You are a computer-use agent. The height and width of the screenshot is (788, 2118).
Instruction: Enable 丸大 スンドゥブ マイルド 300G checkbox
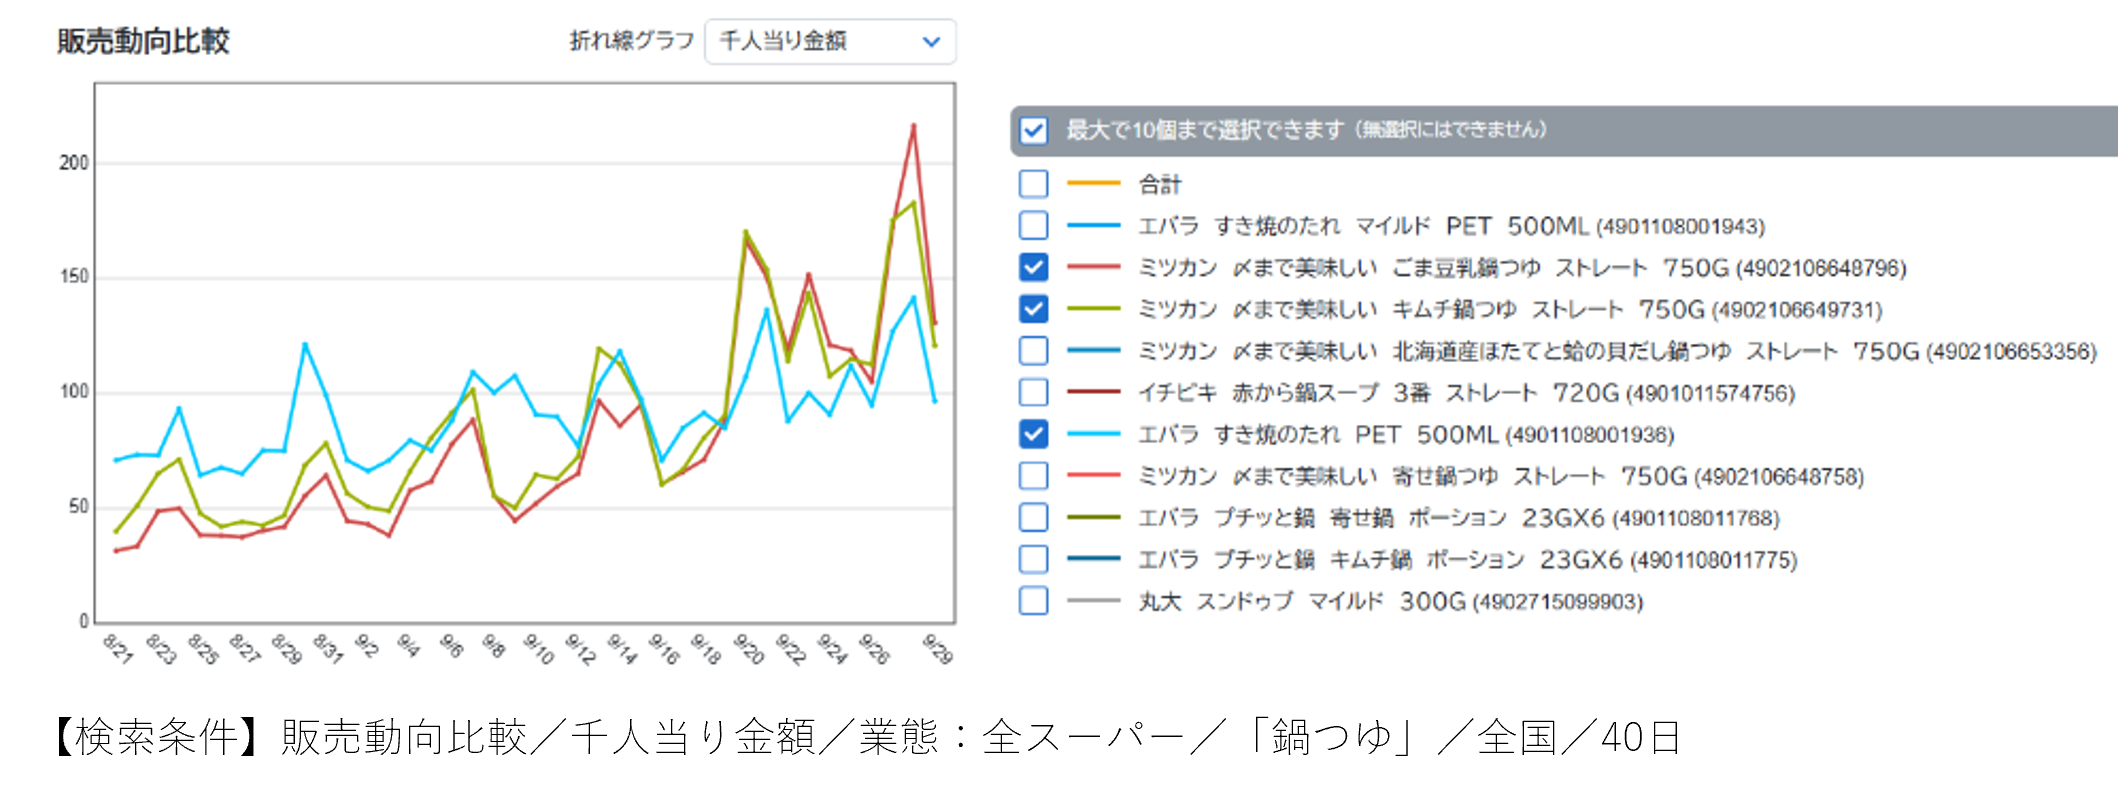[1033, 601]
